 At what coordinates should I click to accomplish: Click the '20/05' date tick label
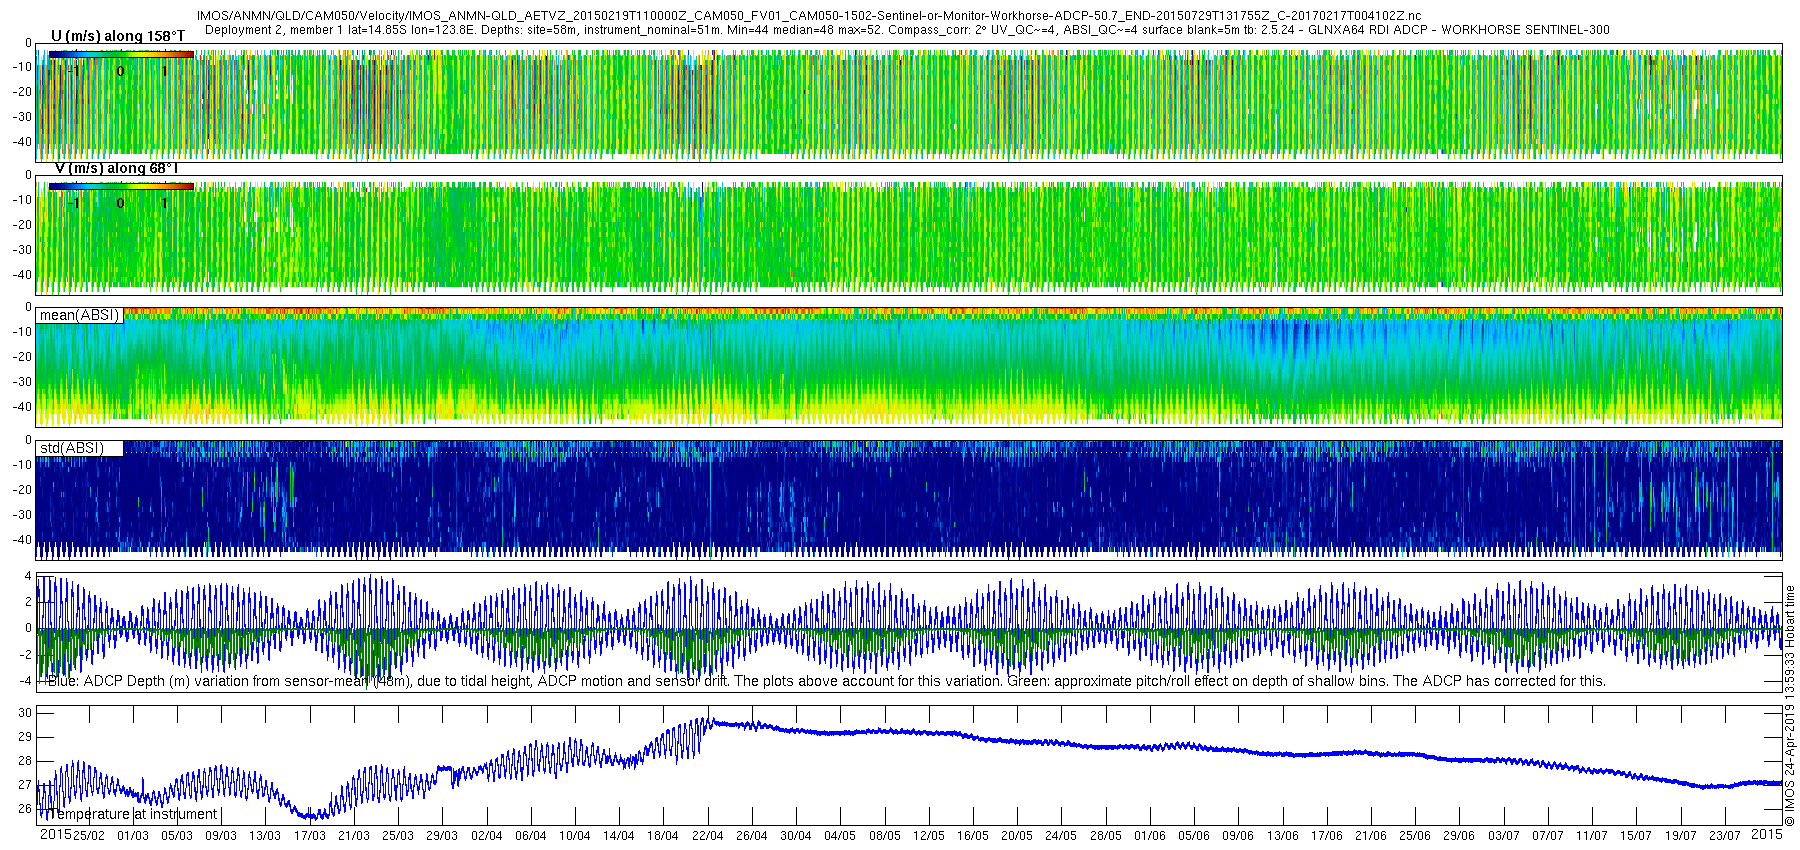point(1017,835)
